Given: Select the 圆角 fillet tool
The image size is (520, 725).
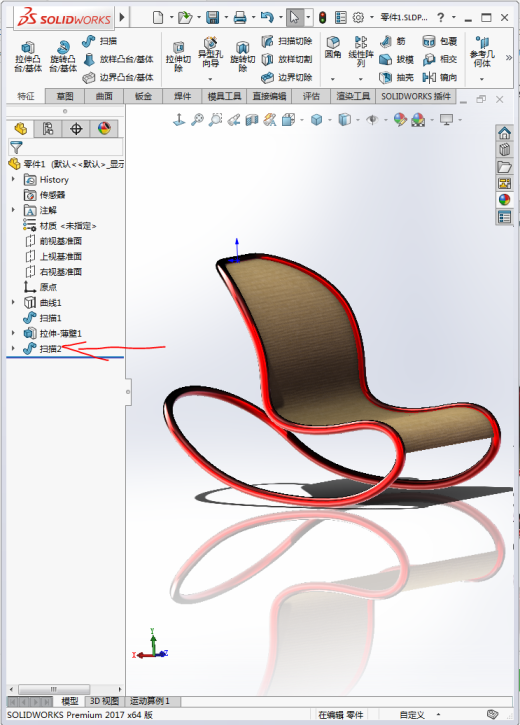Looking at the screenshot, I should 333,48.
